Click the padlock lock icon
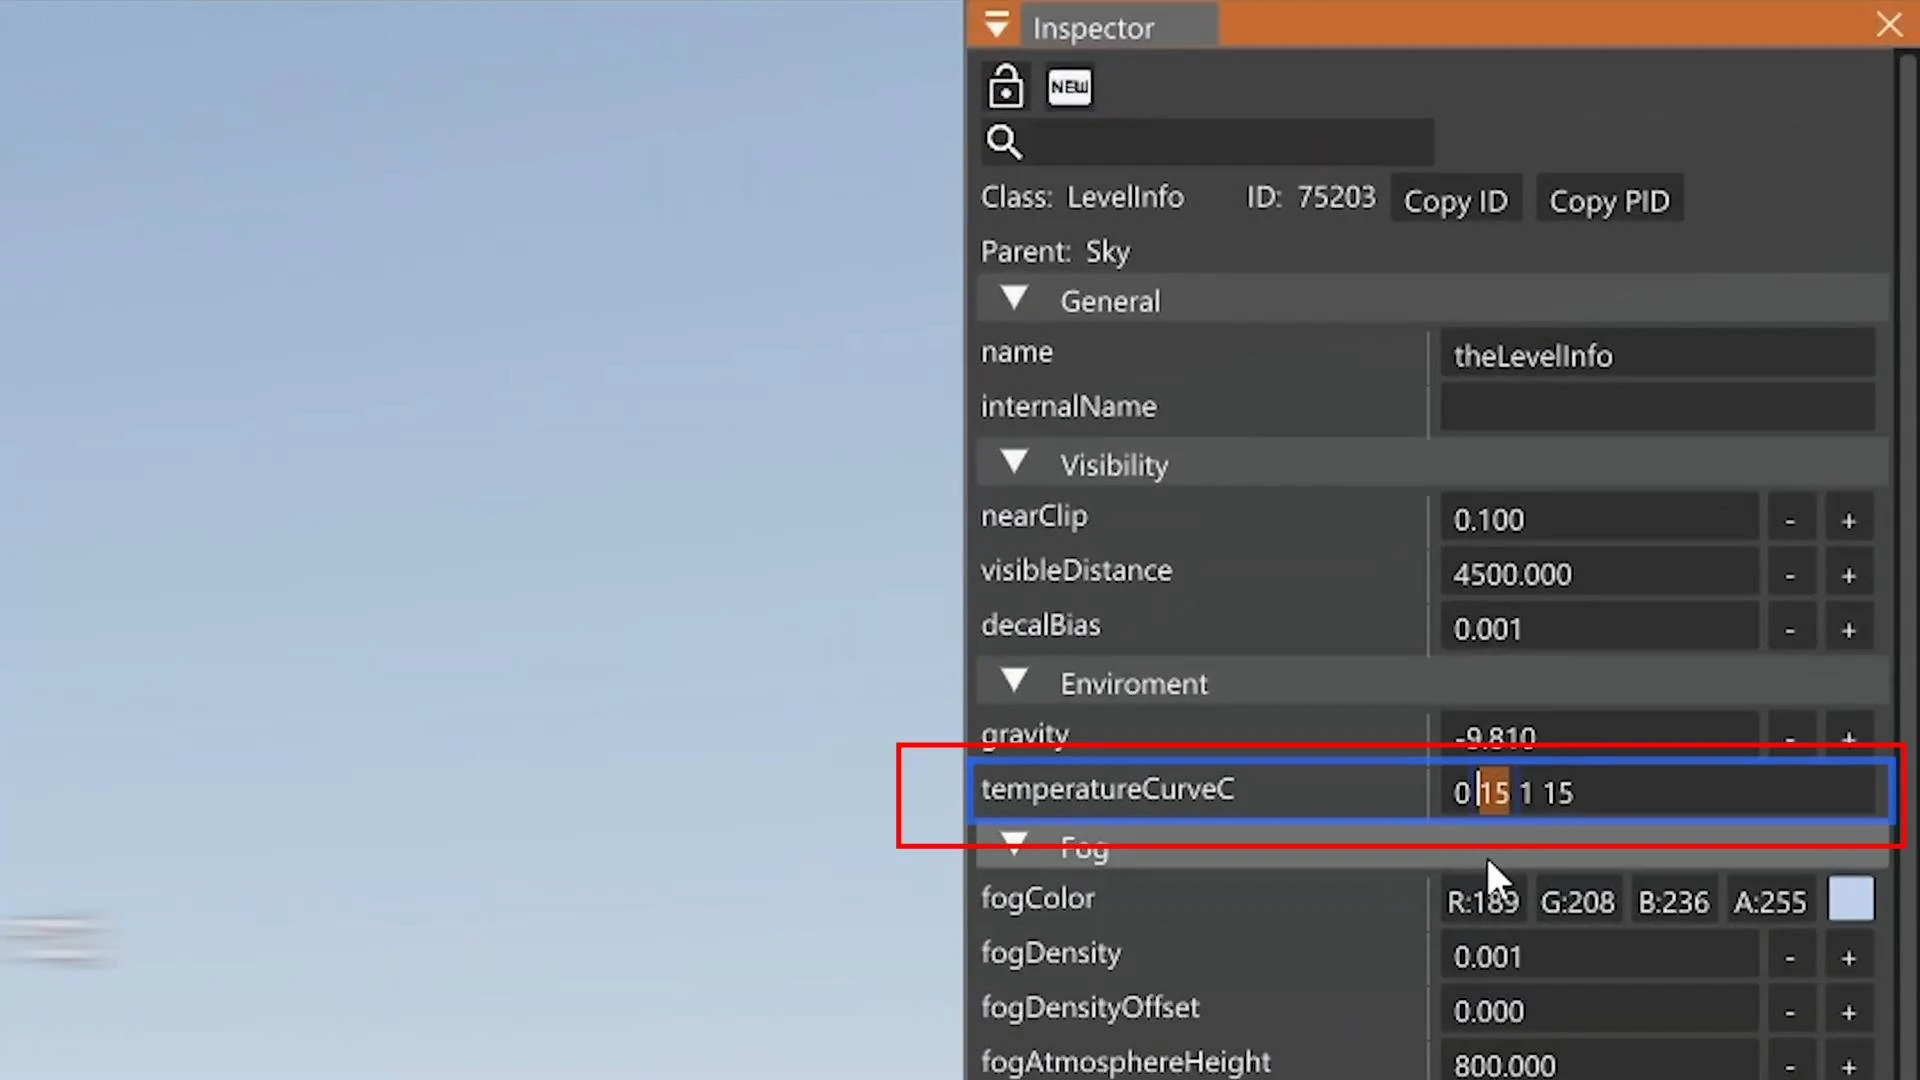 1005,87
